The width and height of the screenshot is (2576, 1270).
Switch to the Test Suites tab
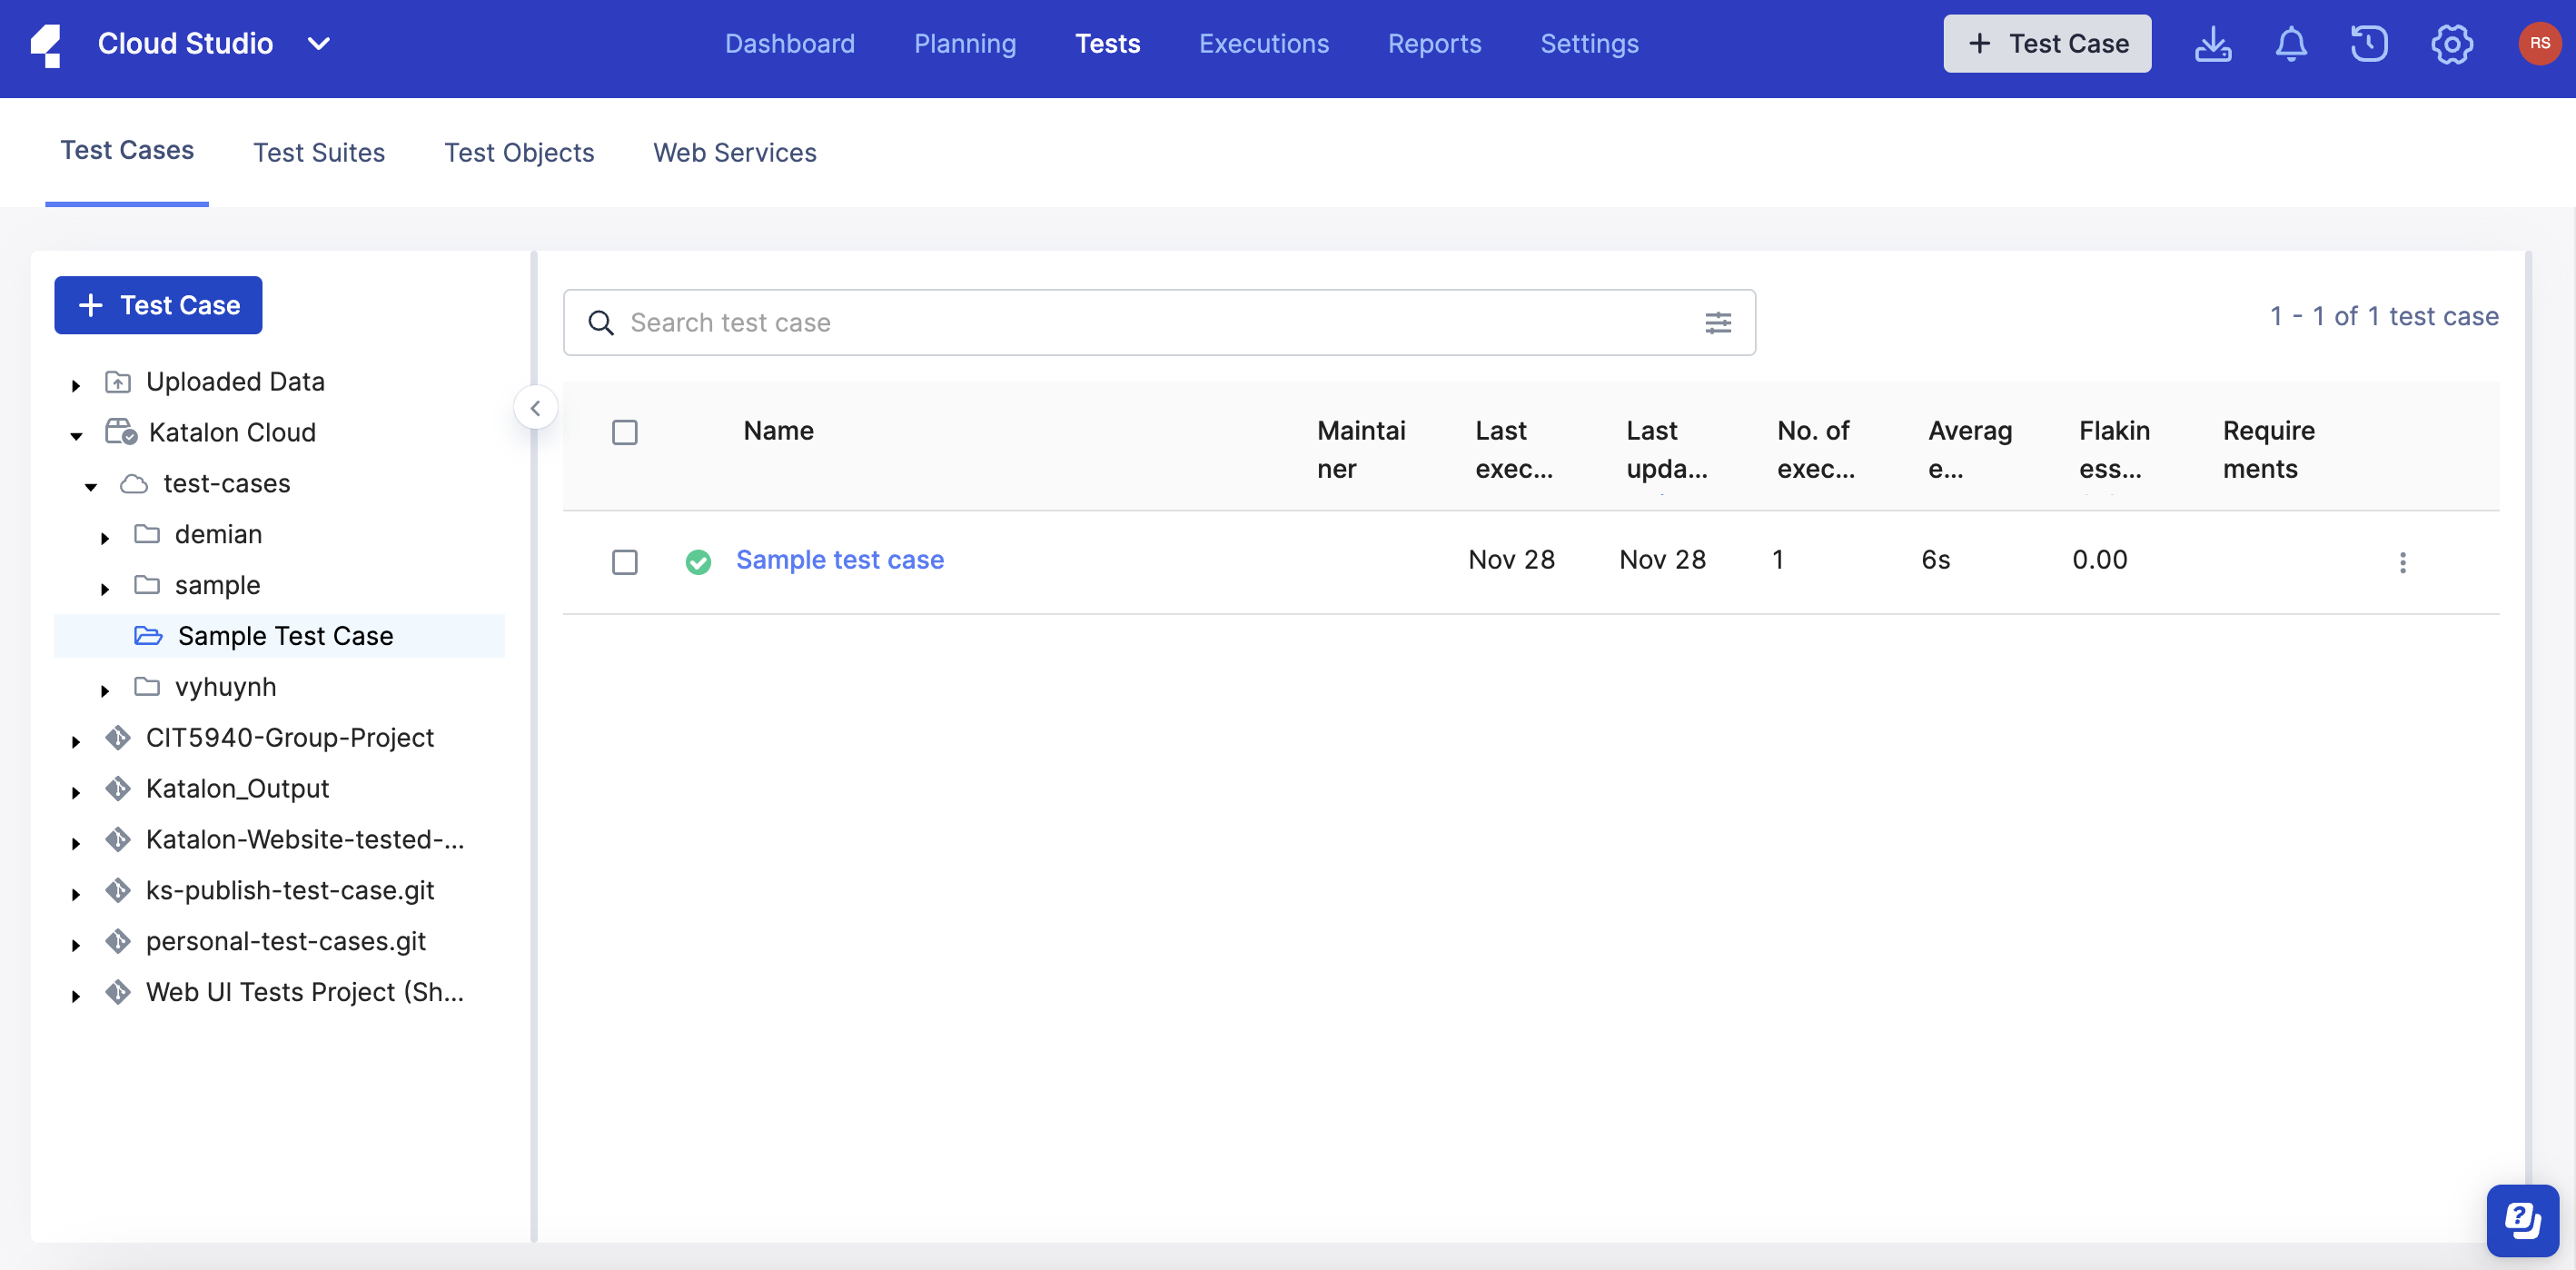point(319,151)
